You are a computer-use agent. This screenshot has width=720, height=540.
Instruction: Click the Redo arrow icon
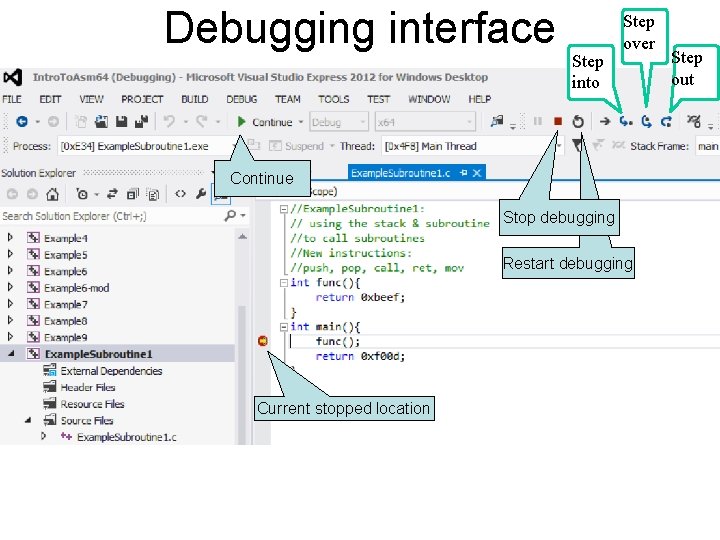click(x=202, y=121)
